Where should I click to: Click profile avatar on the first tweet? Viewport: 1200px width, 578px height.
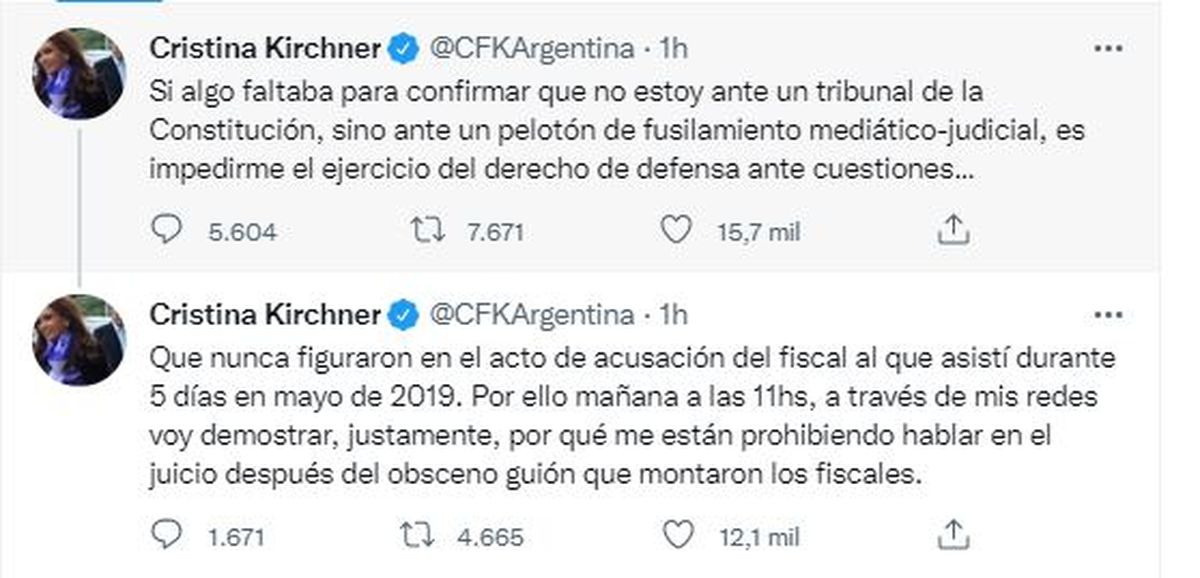(79, 73)
